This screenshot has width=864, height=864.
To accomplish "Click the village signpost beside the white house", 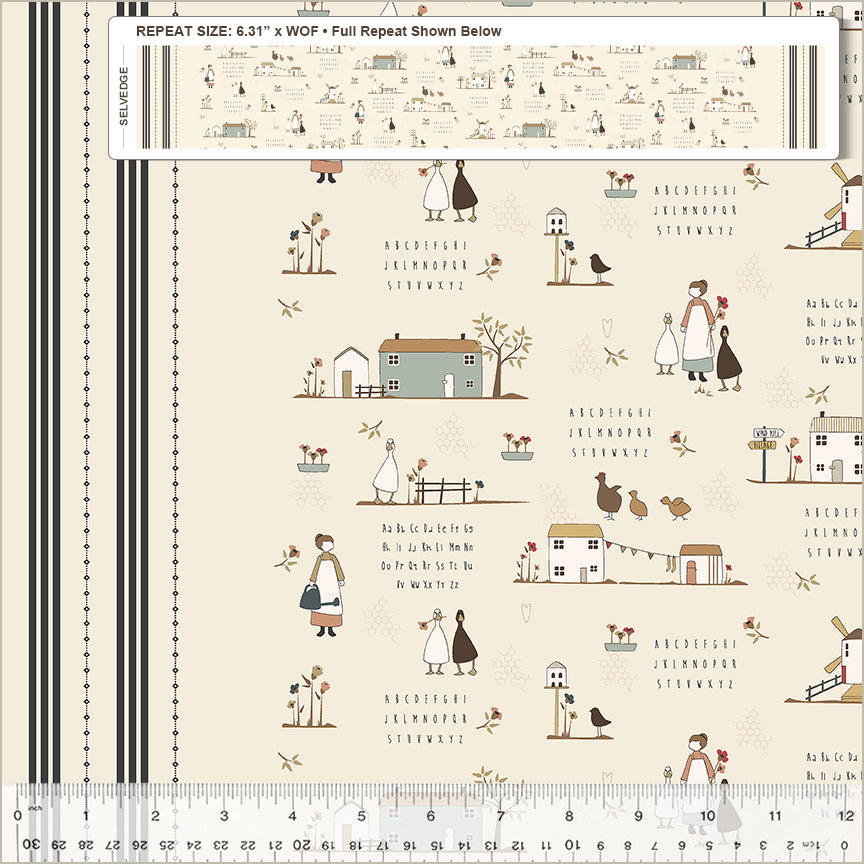I will click(x=764, y=448).
